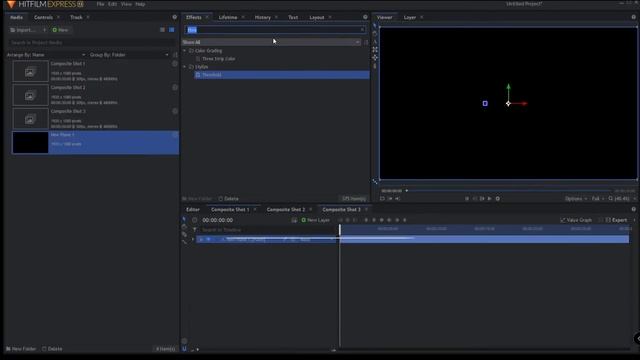Click New Folder in Media panel footer

click(21, 349)
